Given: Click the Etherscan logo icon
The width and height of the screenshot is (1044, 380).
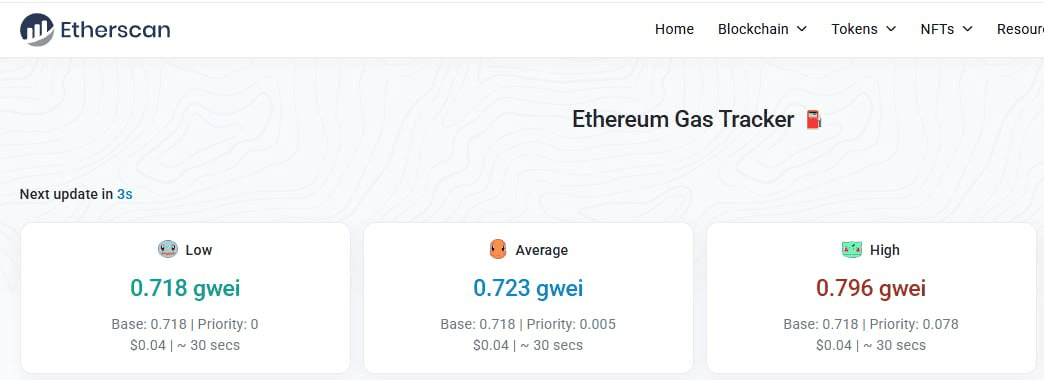Looking at the screenshot, I should coord(37,29).
